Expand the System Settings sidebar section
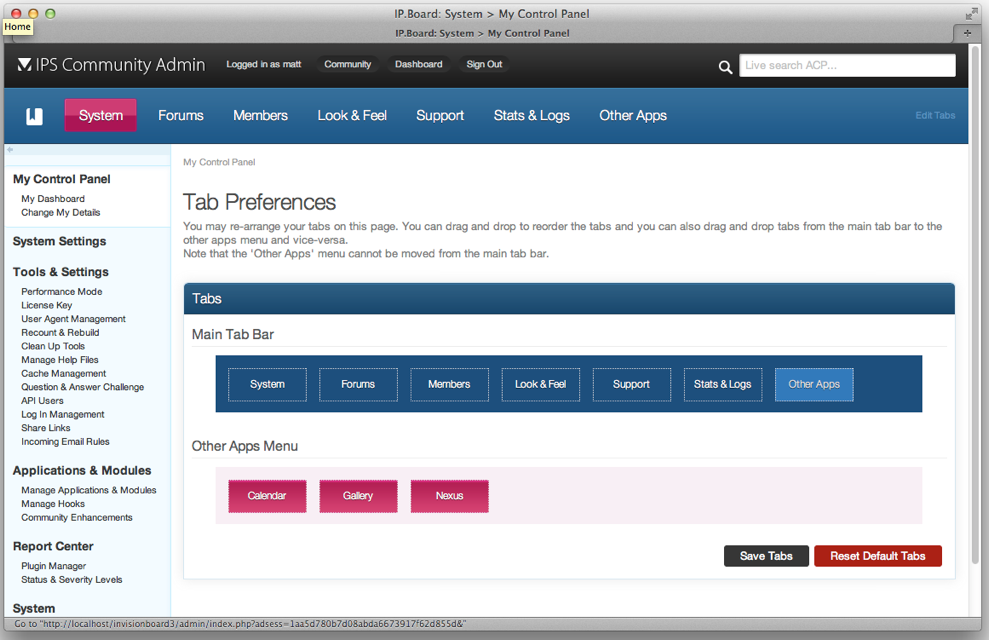Screen dimensions: 989x640 pyautogui.click(x=59, y=241)
